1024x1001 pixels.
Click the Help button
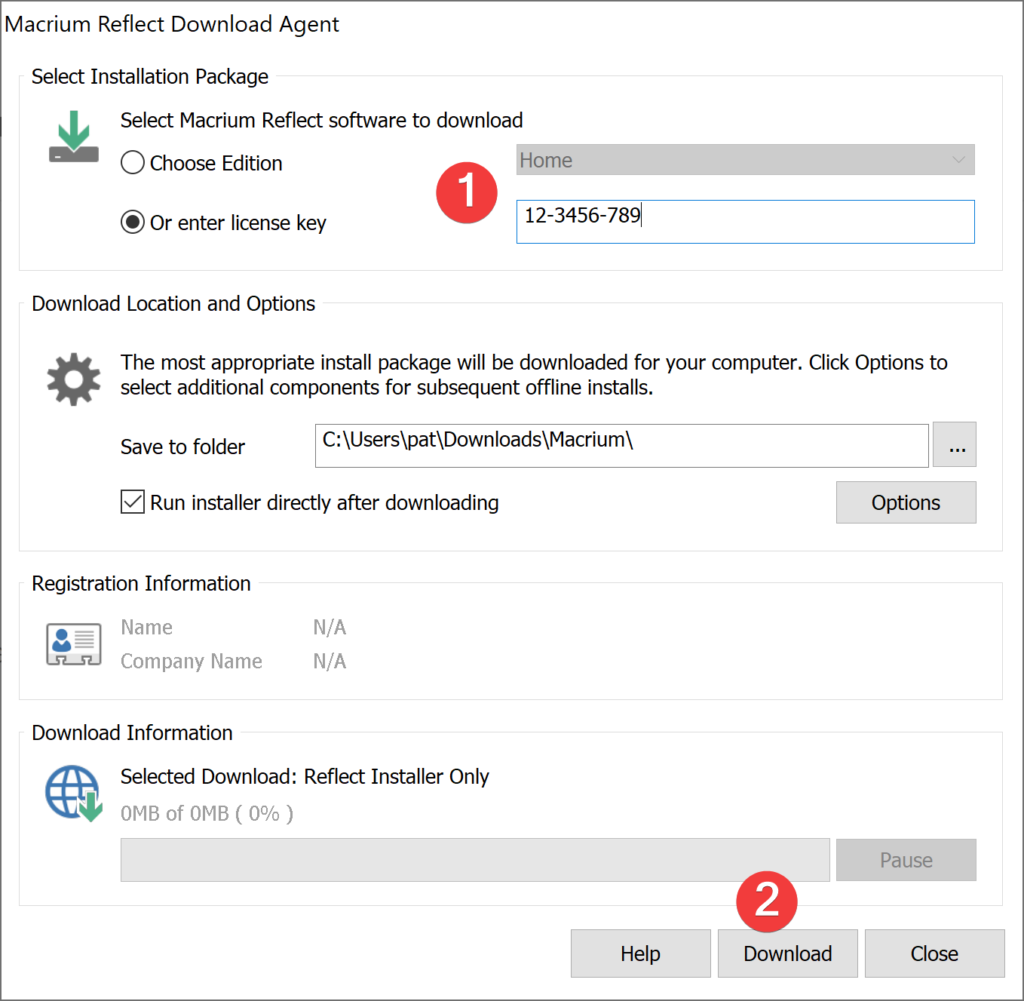[640, 954]
